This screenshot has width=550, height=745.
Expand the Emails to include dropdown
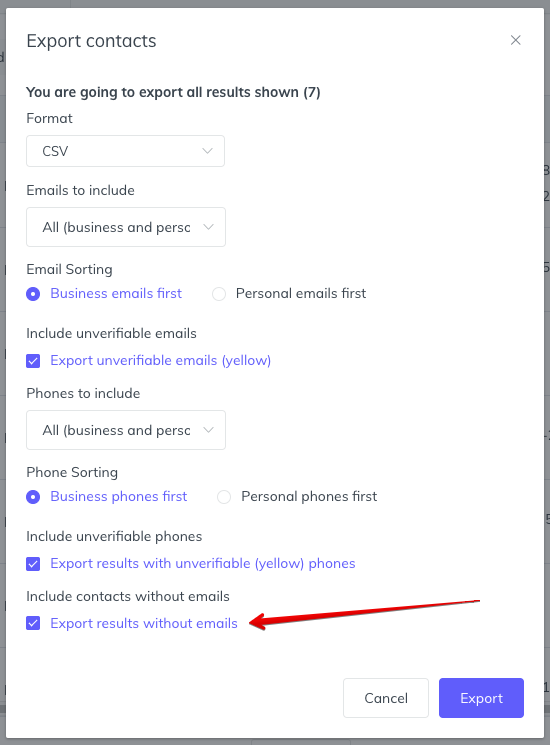(126, 227)
